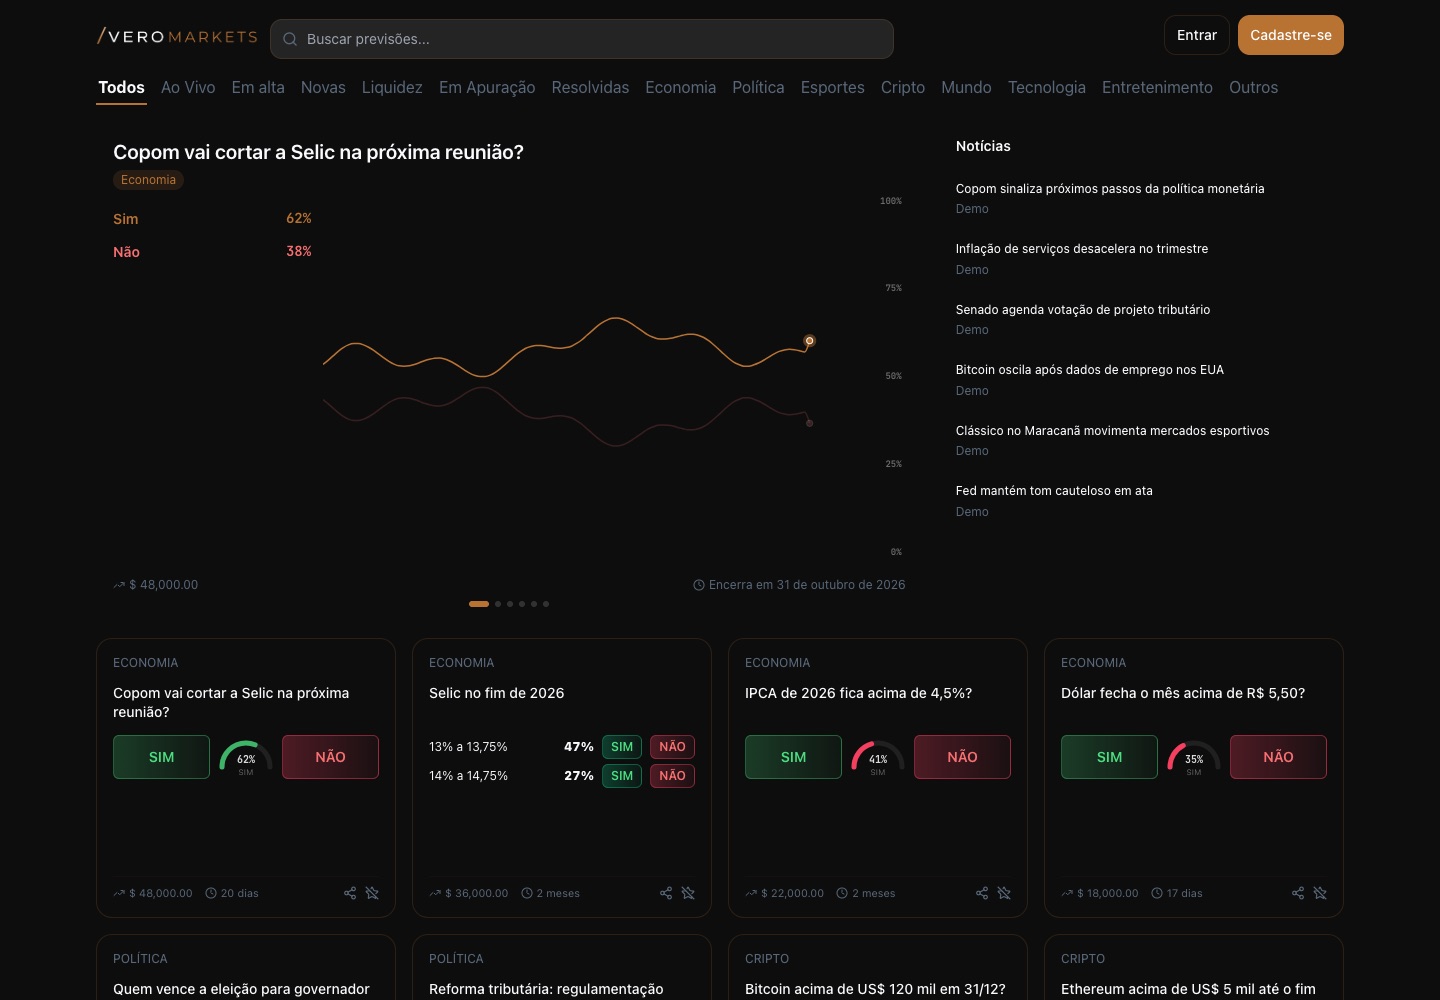1440x1000 pixels.
Task: Open the 'IPCA de 2026 fica acima de 4,5%?' card title
Action: [x=858, y=693]
